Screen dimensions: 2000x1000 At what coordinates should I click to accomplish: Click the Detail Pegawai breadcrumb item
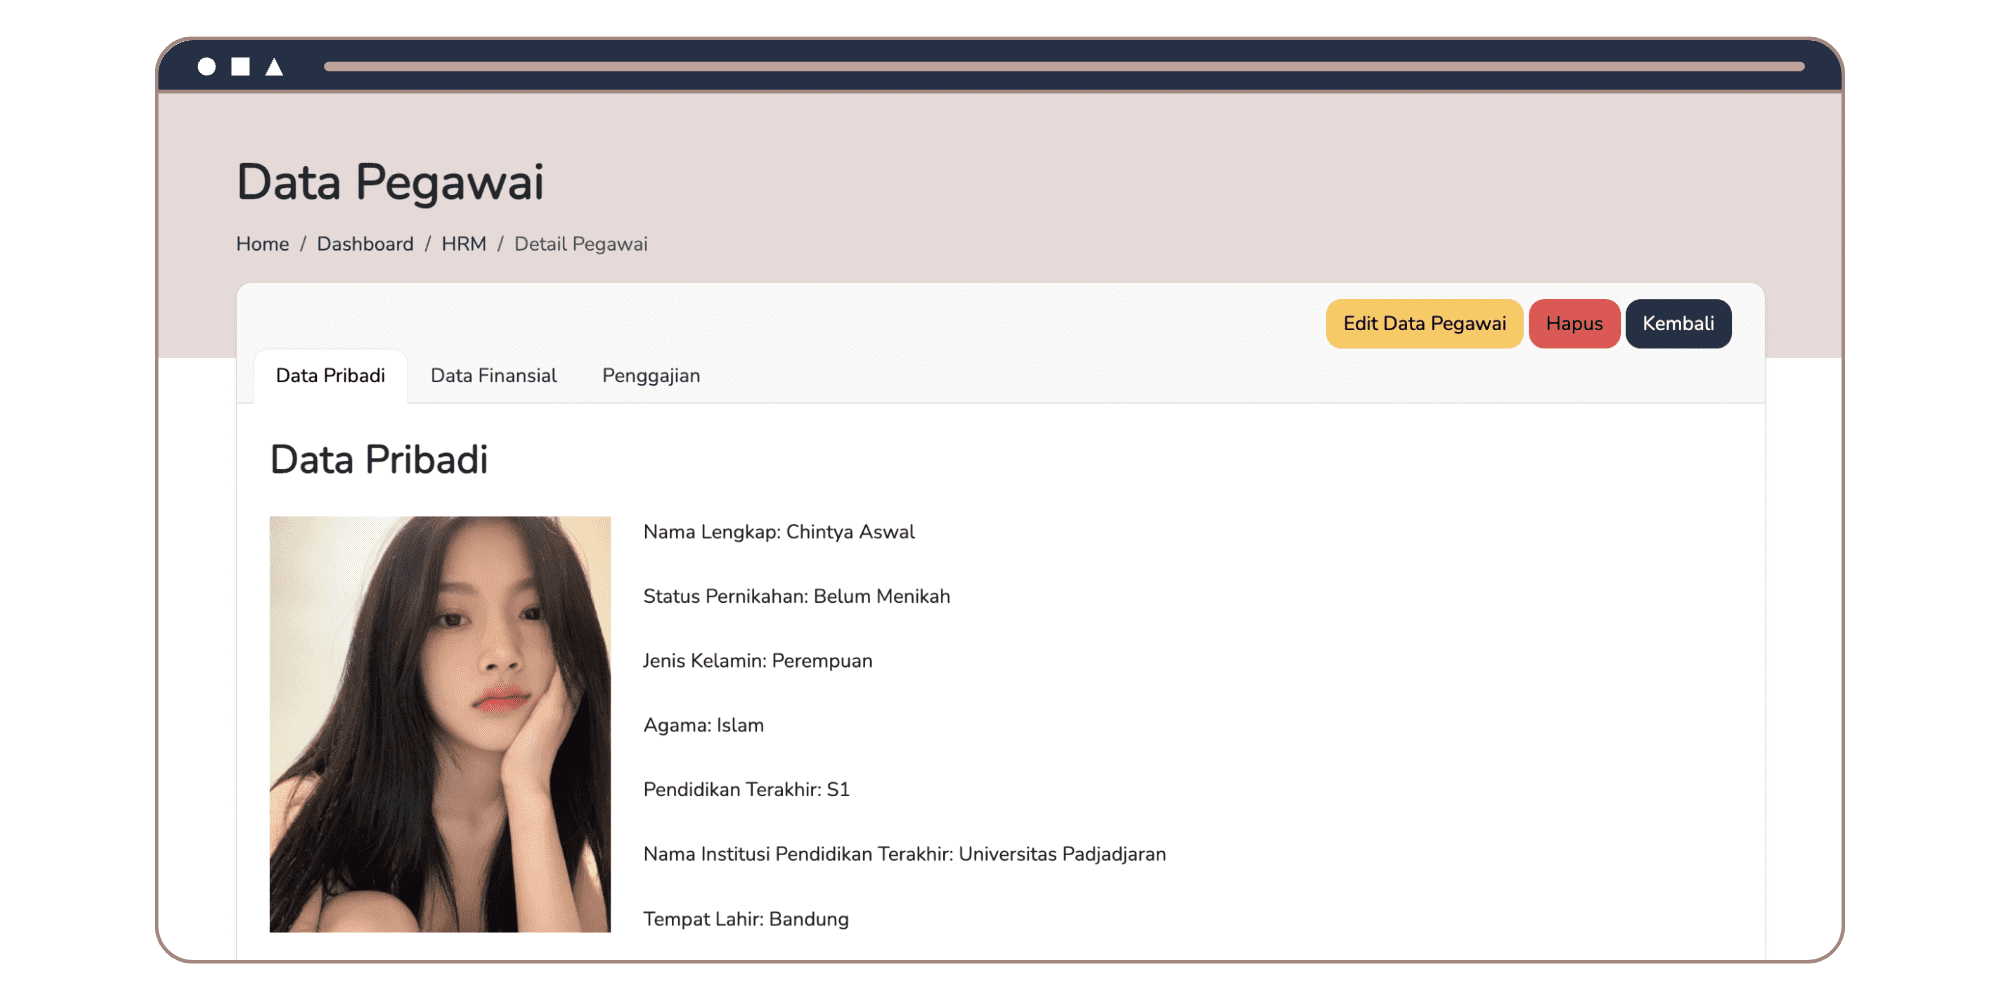tap(580, 244)
